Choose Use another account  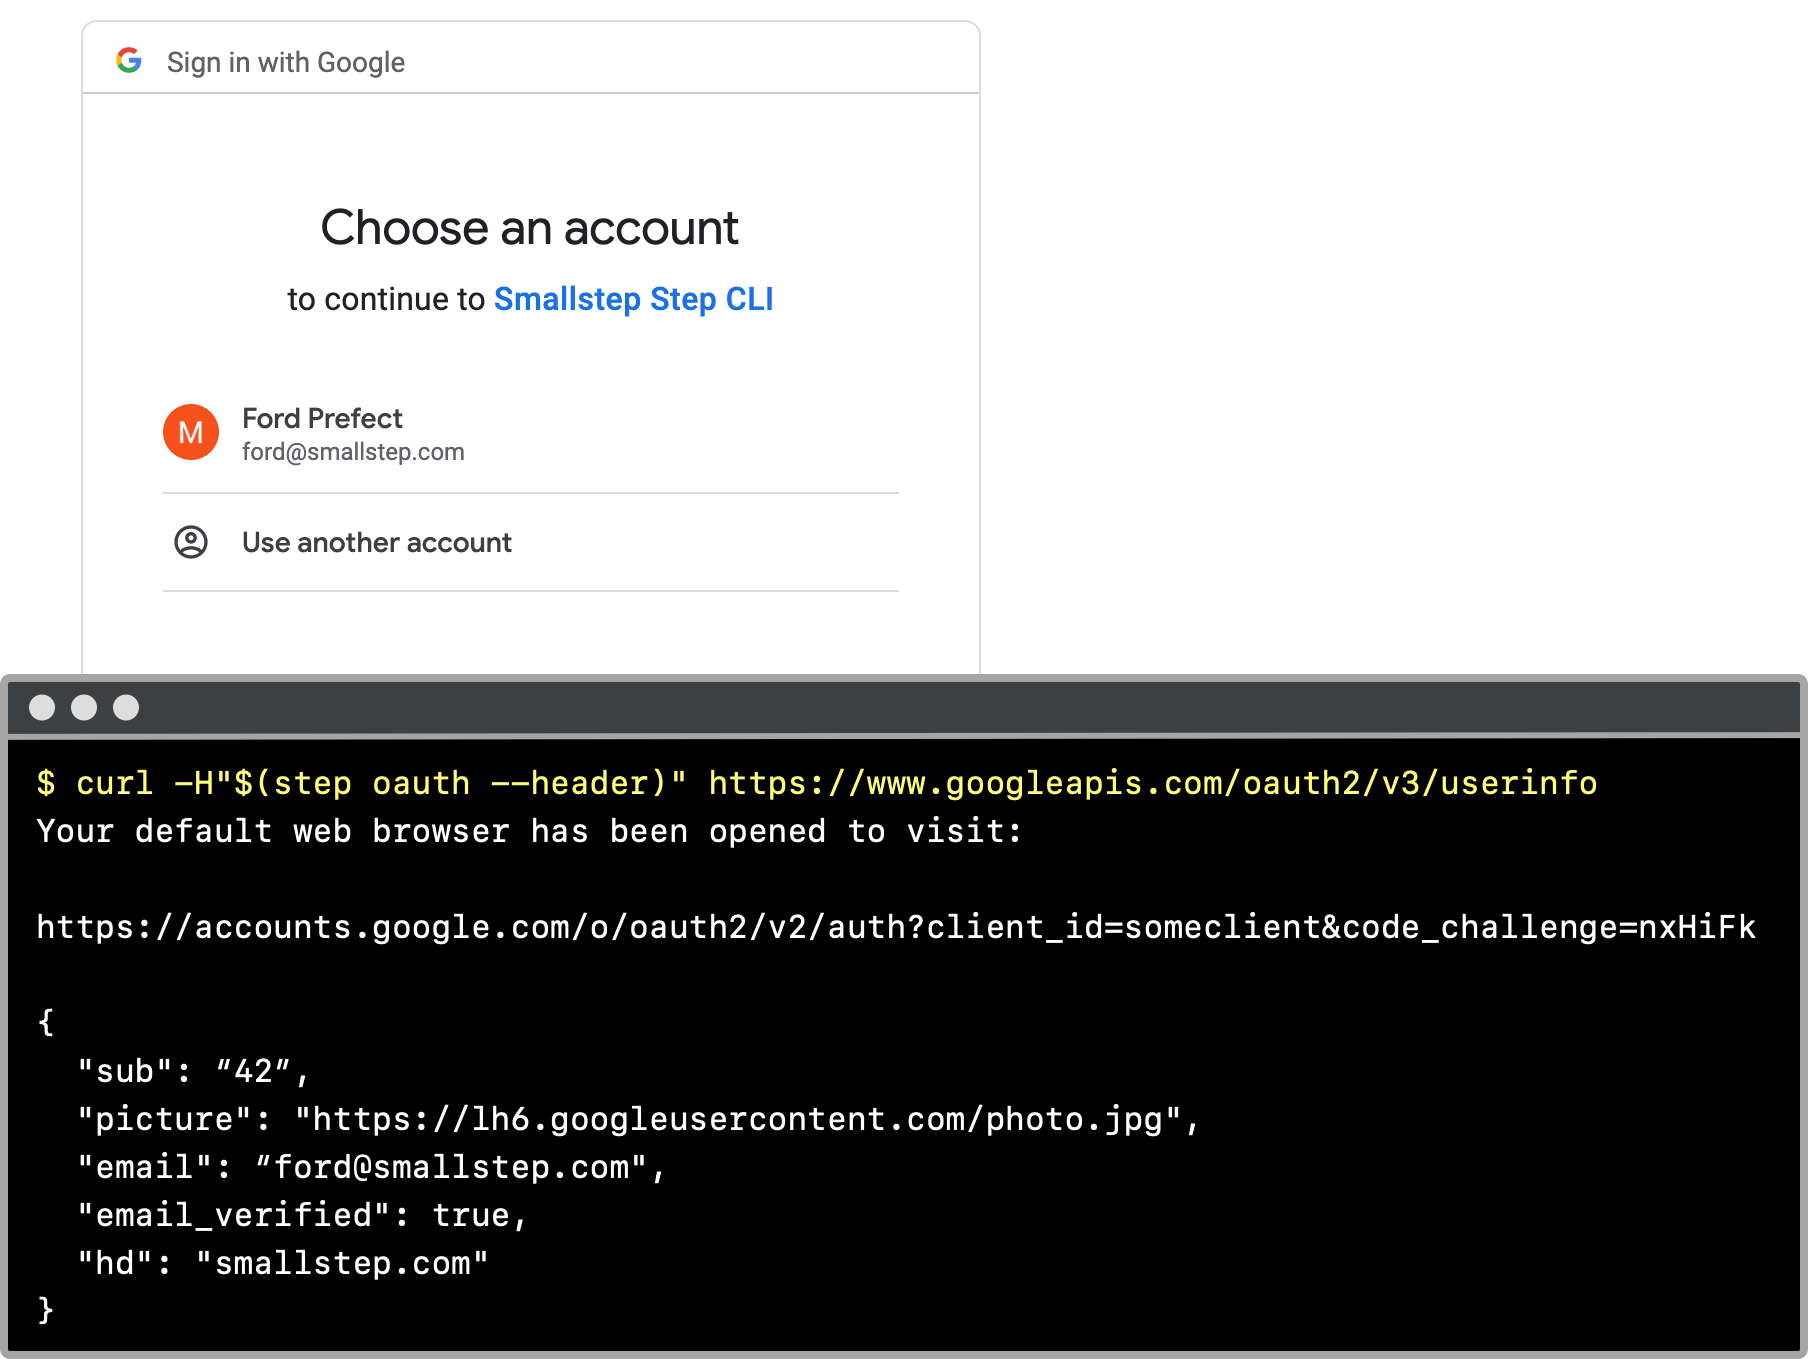pyautogui.click(x=531, y=542)
